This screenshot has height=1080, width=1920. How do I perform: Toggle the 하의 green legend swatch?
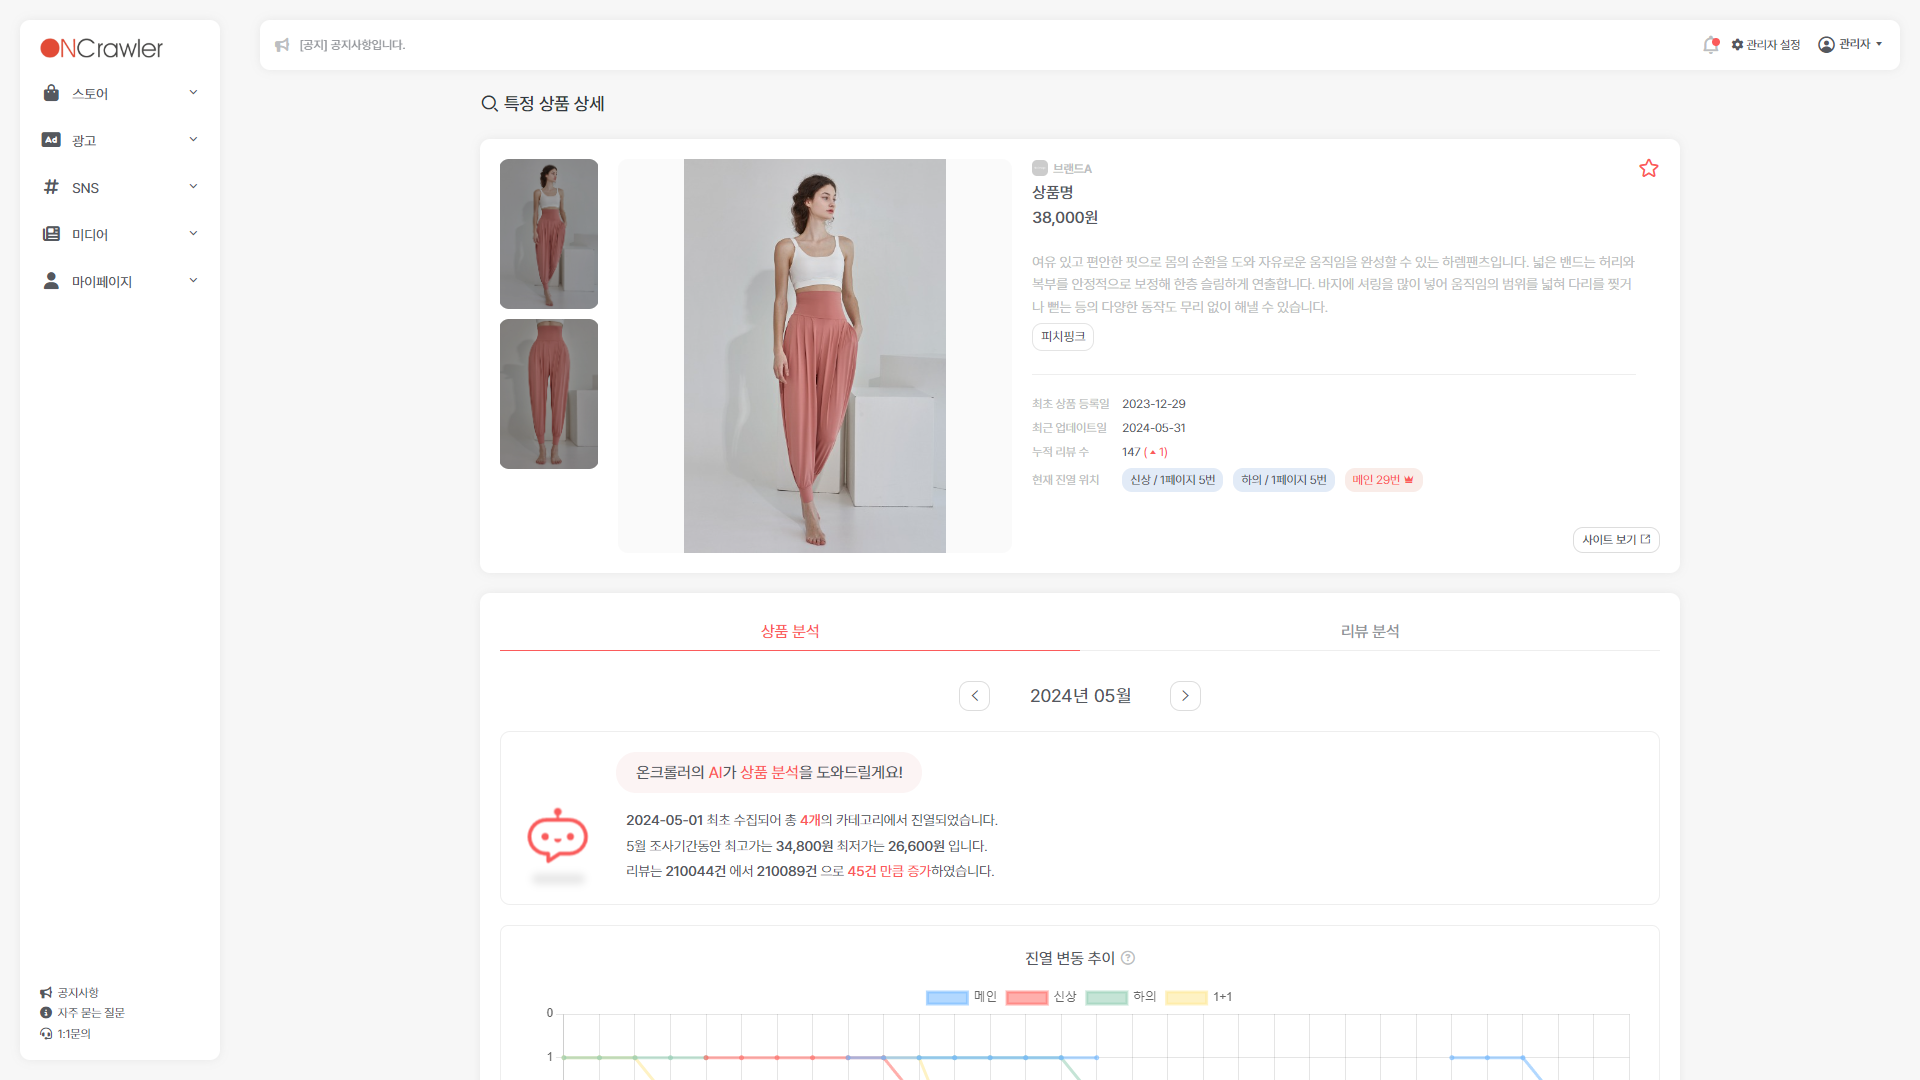(1107, 997)
